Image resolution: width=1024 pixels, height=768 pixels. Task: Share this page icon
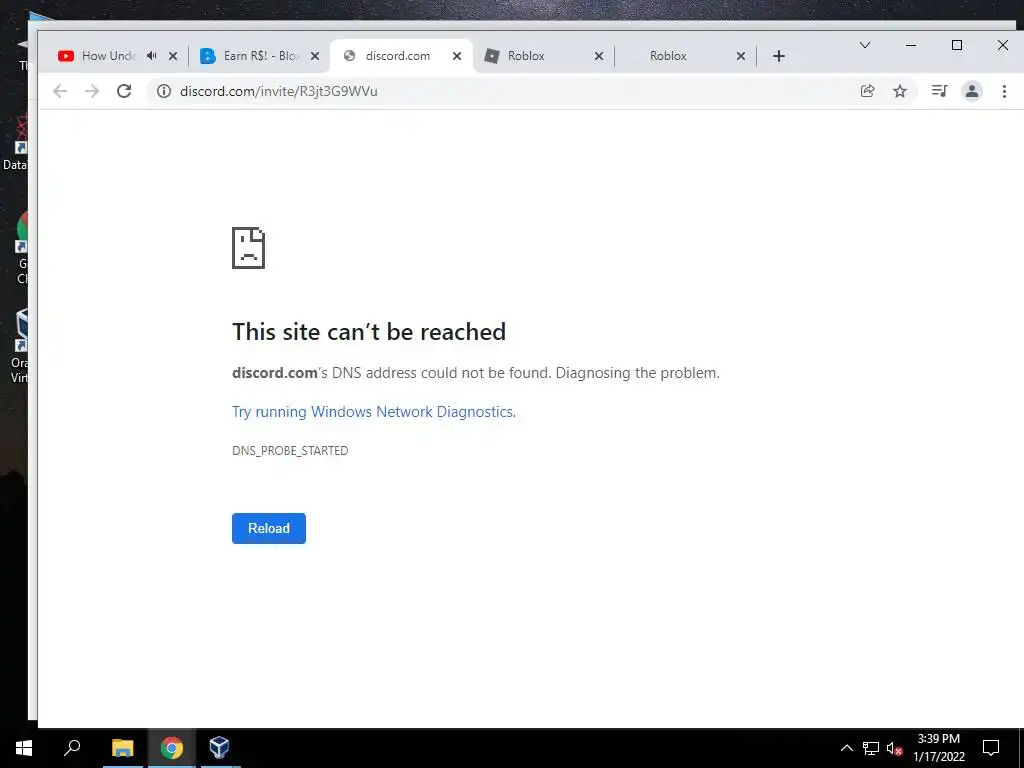click(x=867, y=91)
